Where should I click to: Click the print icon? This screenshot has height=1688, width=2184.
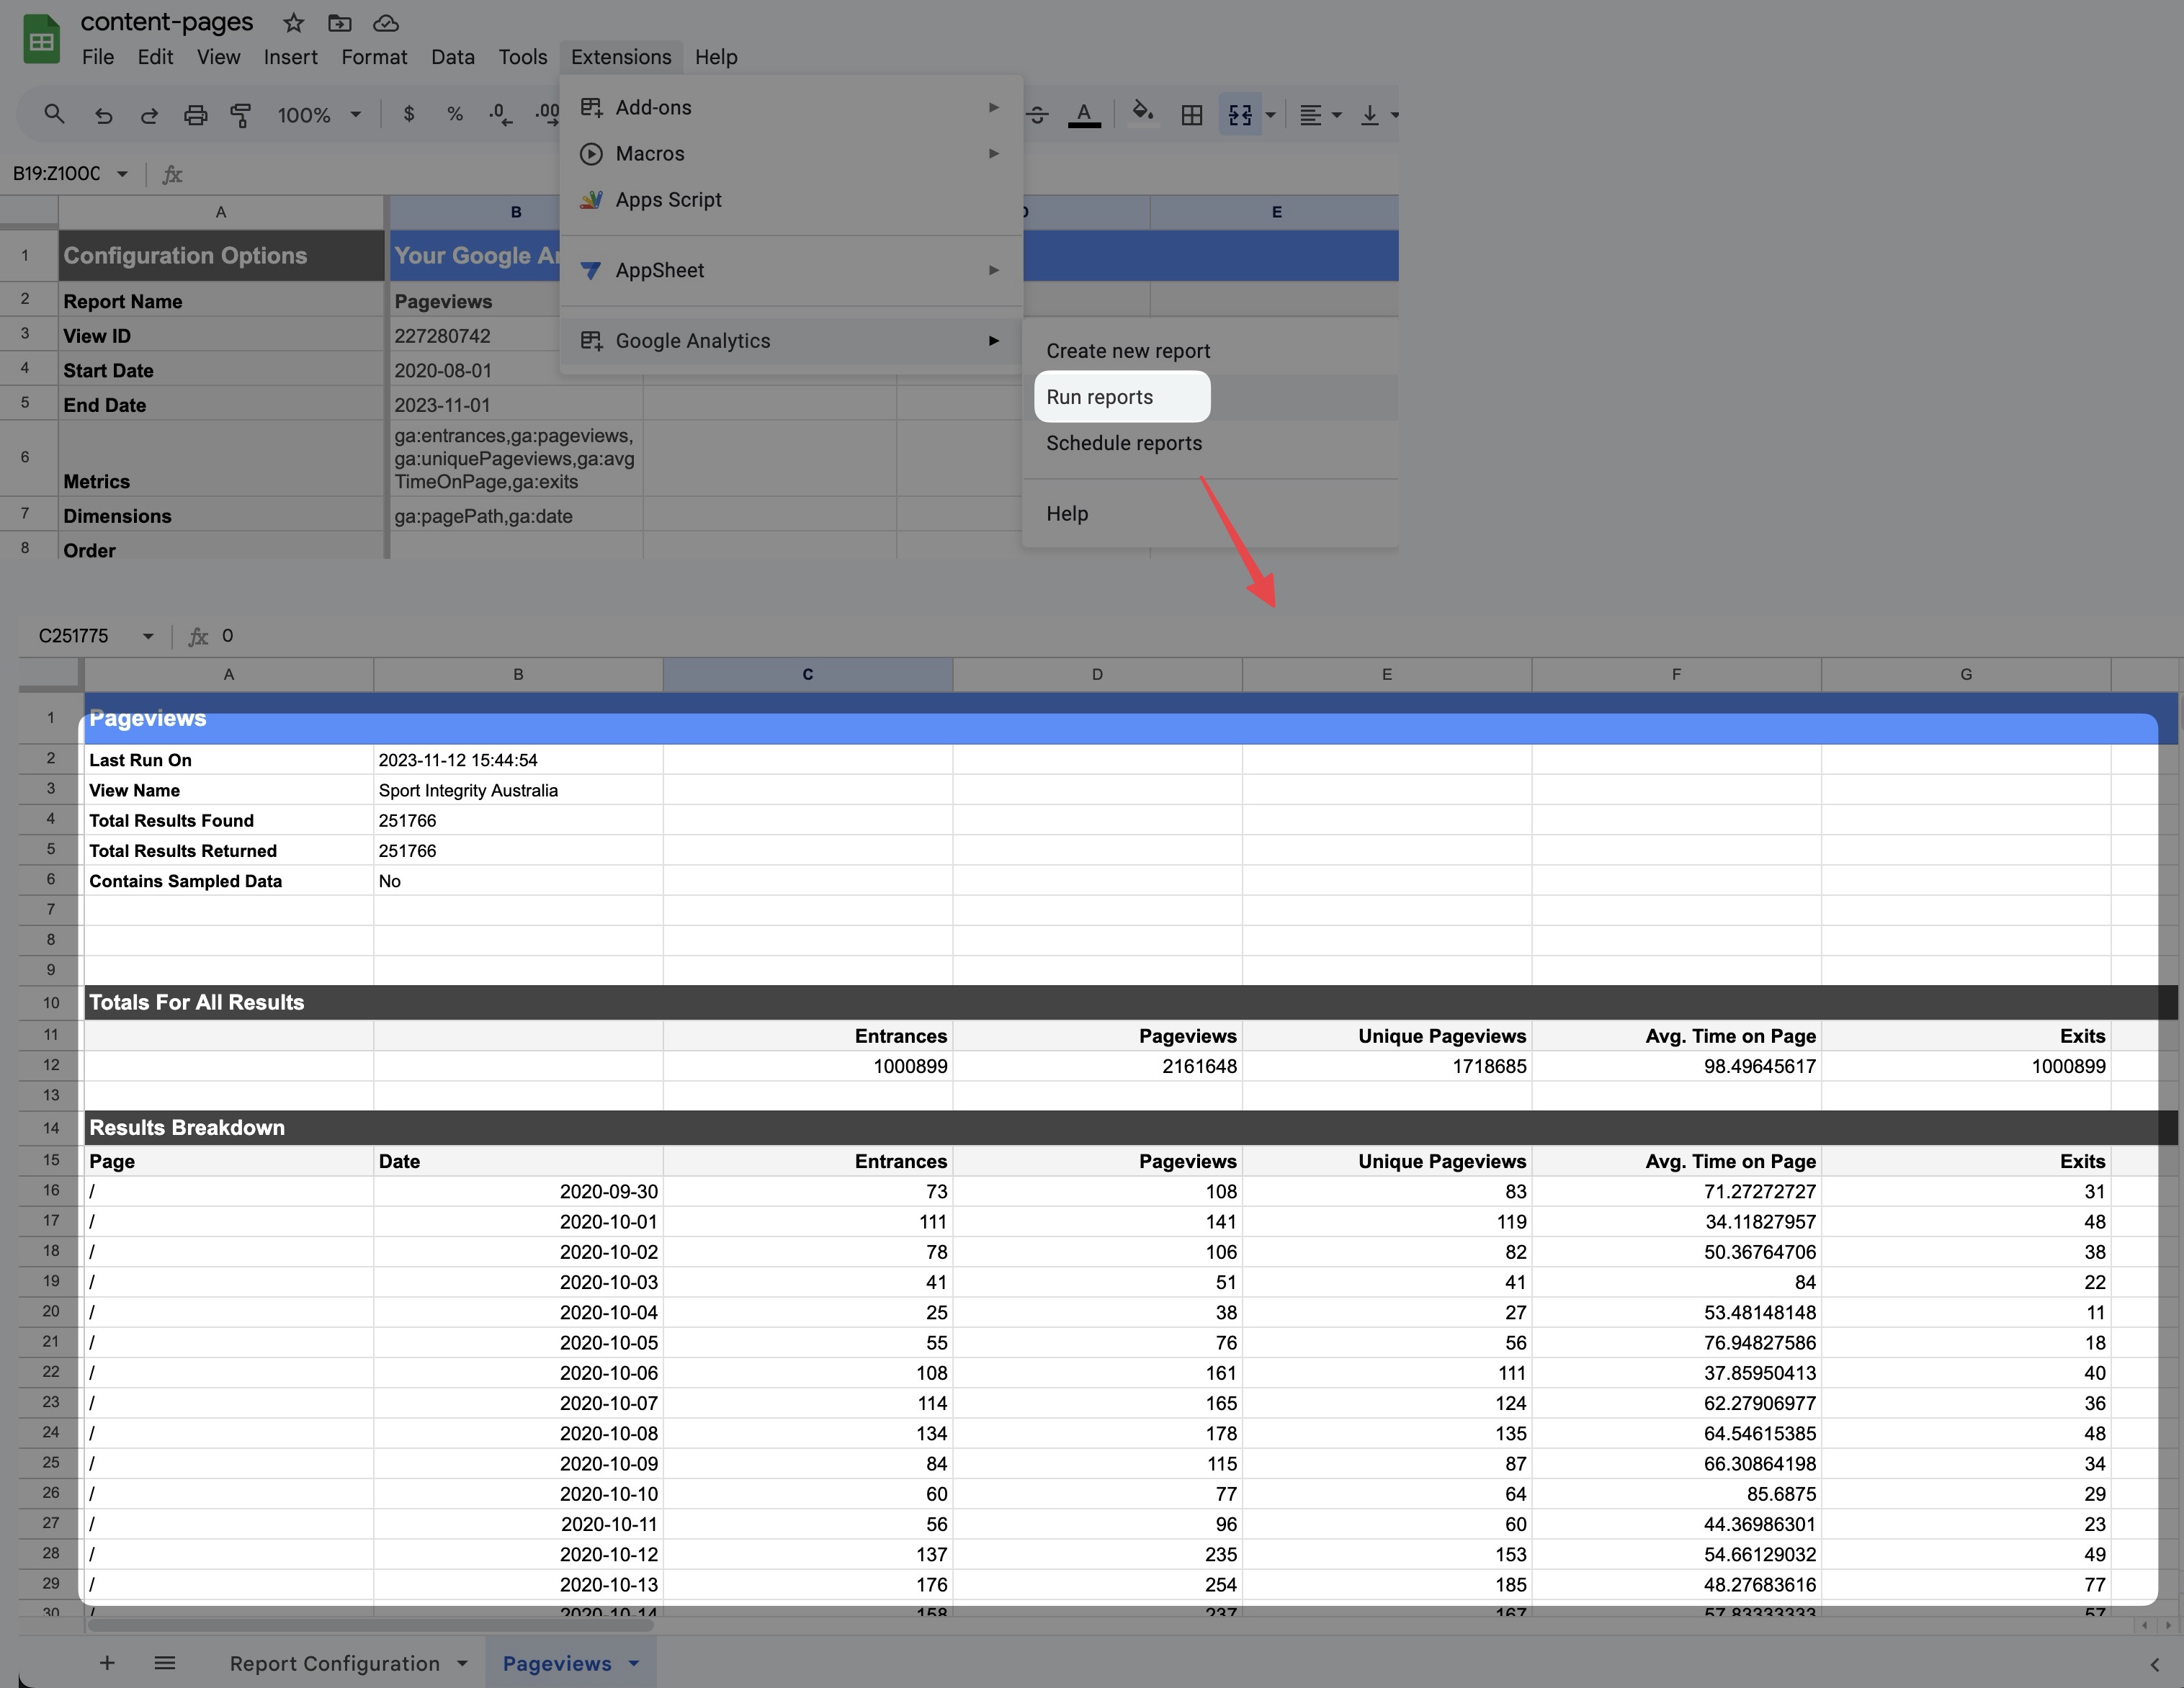195,115
